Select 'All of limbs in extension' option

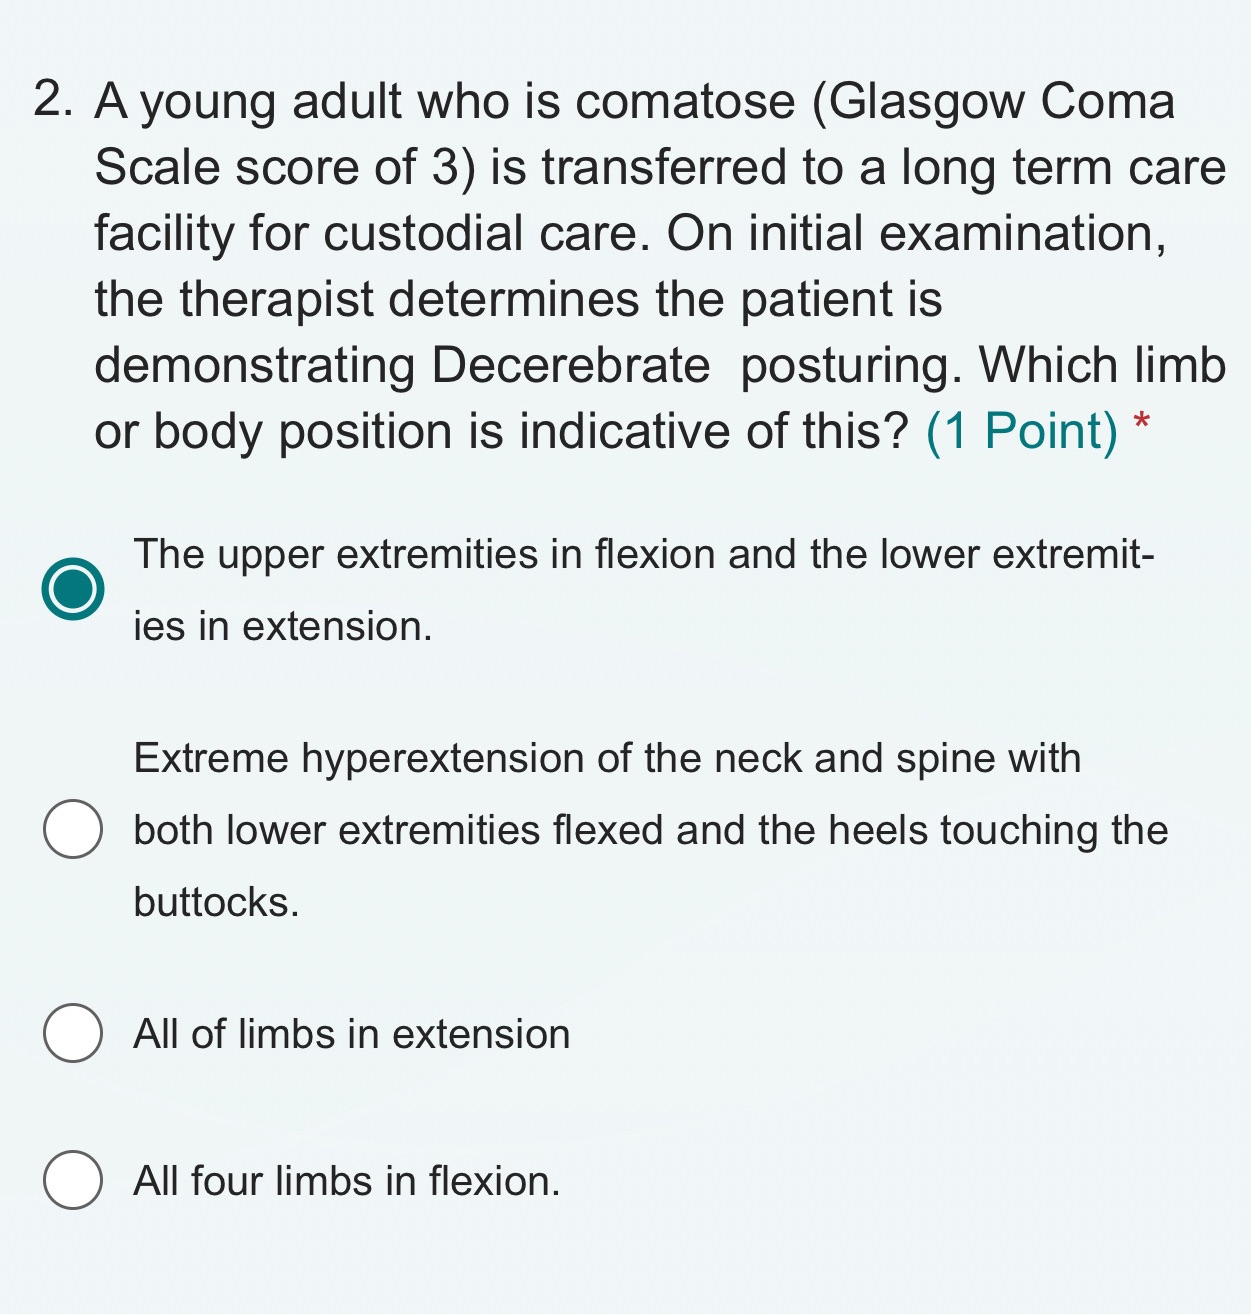[x=72, y=1035]
